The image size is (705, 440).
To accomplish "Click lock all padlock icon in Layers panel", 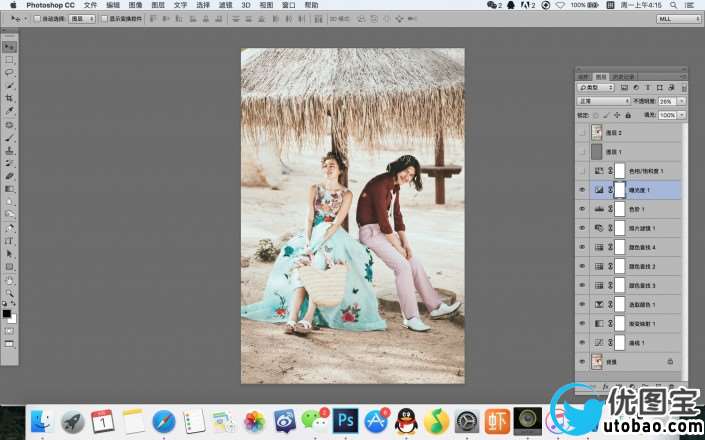I will tap(628, 116).
